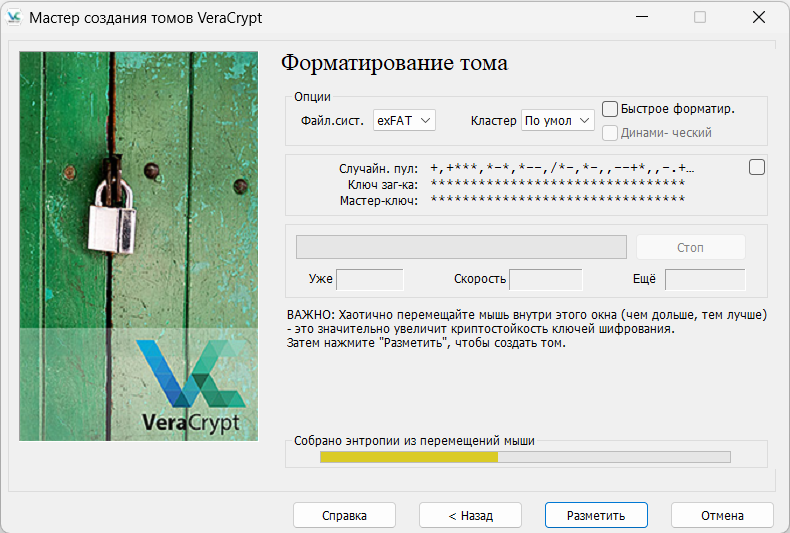The width and height of the screenshot is (790, 533).
Task: Click the VeraCrypt icon in title bar
Action: pos(14,17)
